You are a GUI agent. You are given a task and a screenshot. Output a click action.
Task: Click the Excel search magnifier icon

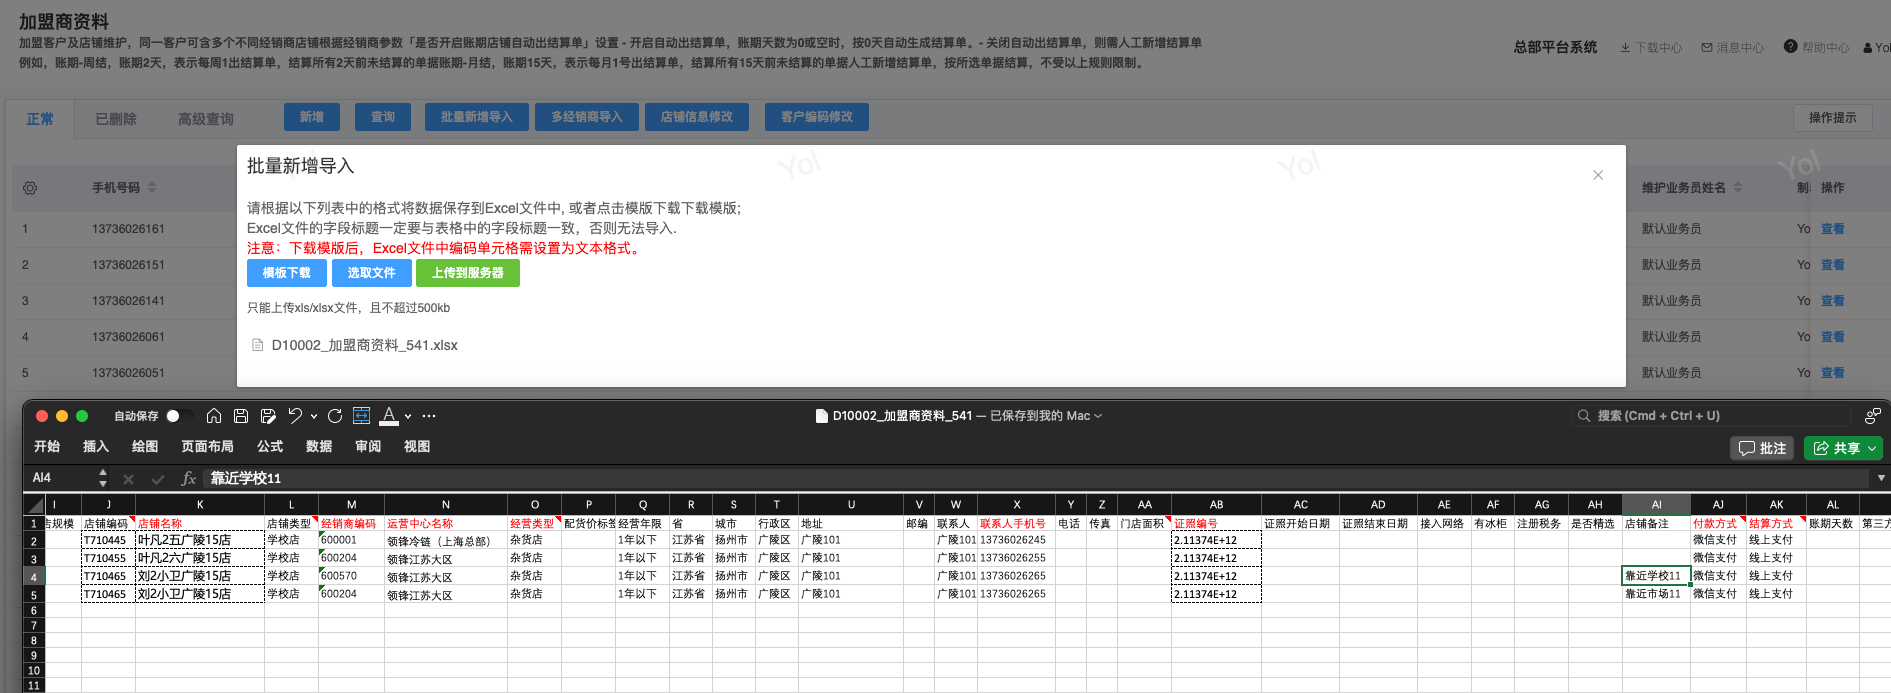click(x=1584, y=416)
